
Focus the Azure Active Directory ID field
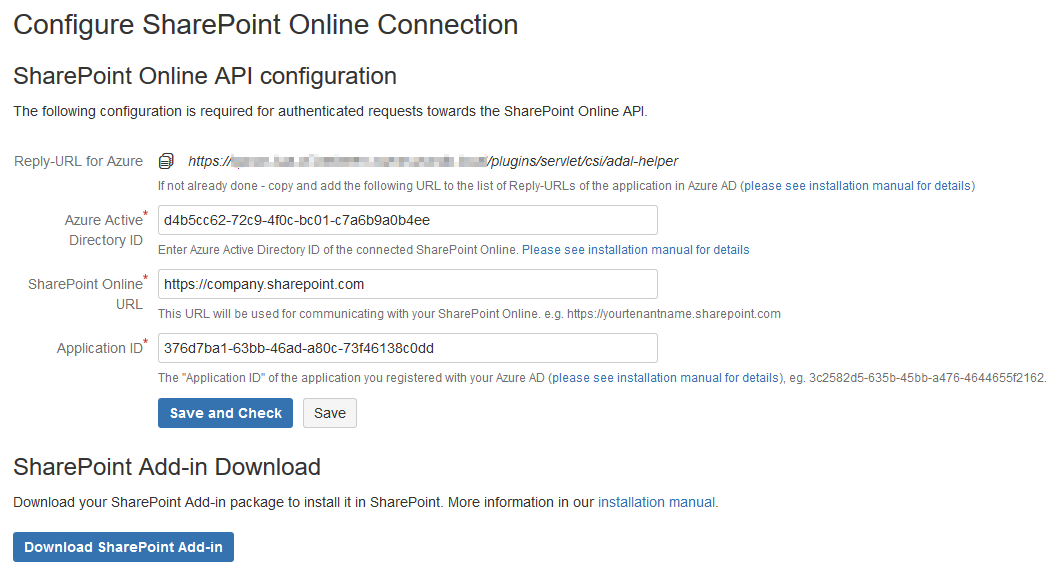pos(407,220)
